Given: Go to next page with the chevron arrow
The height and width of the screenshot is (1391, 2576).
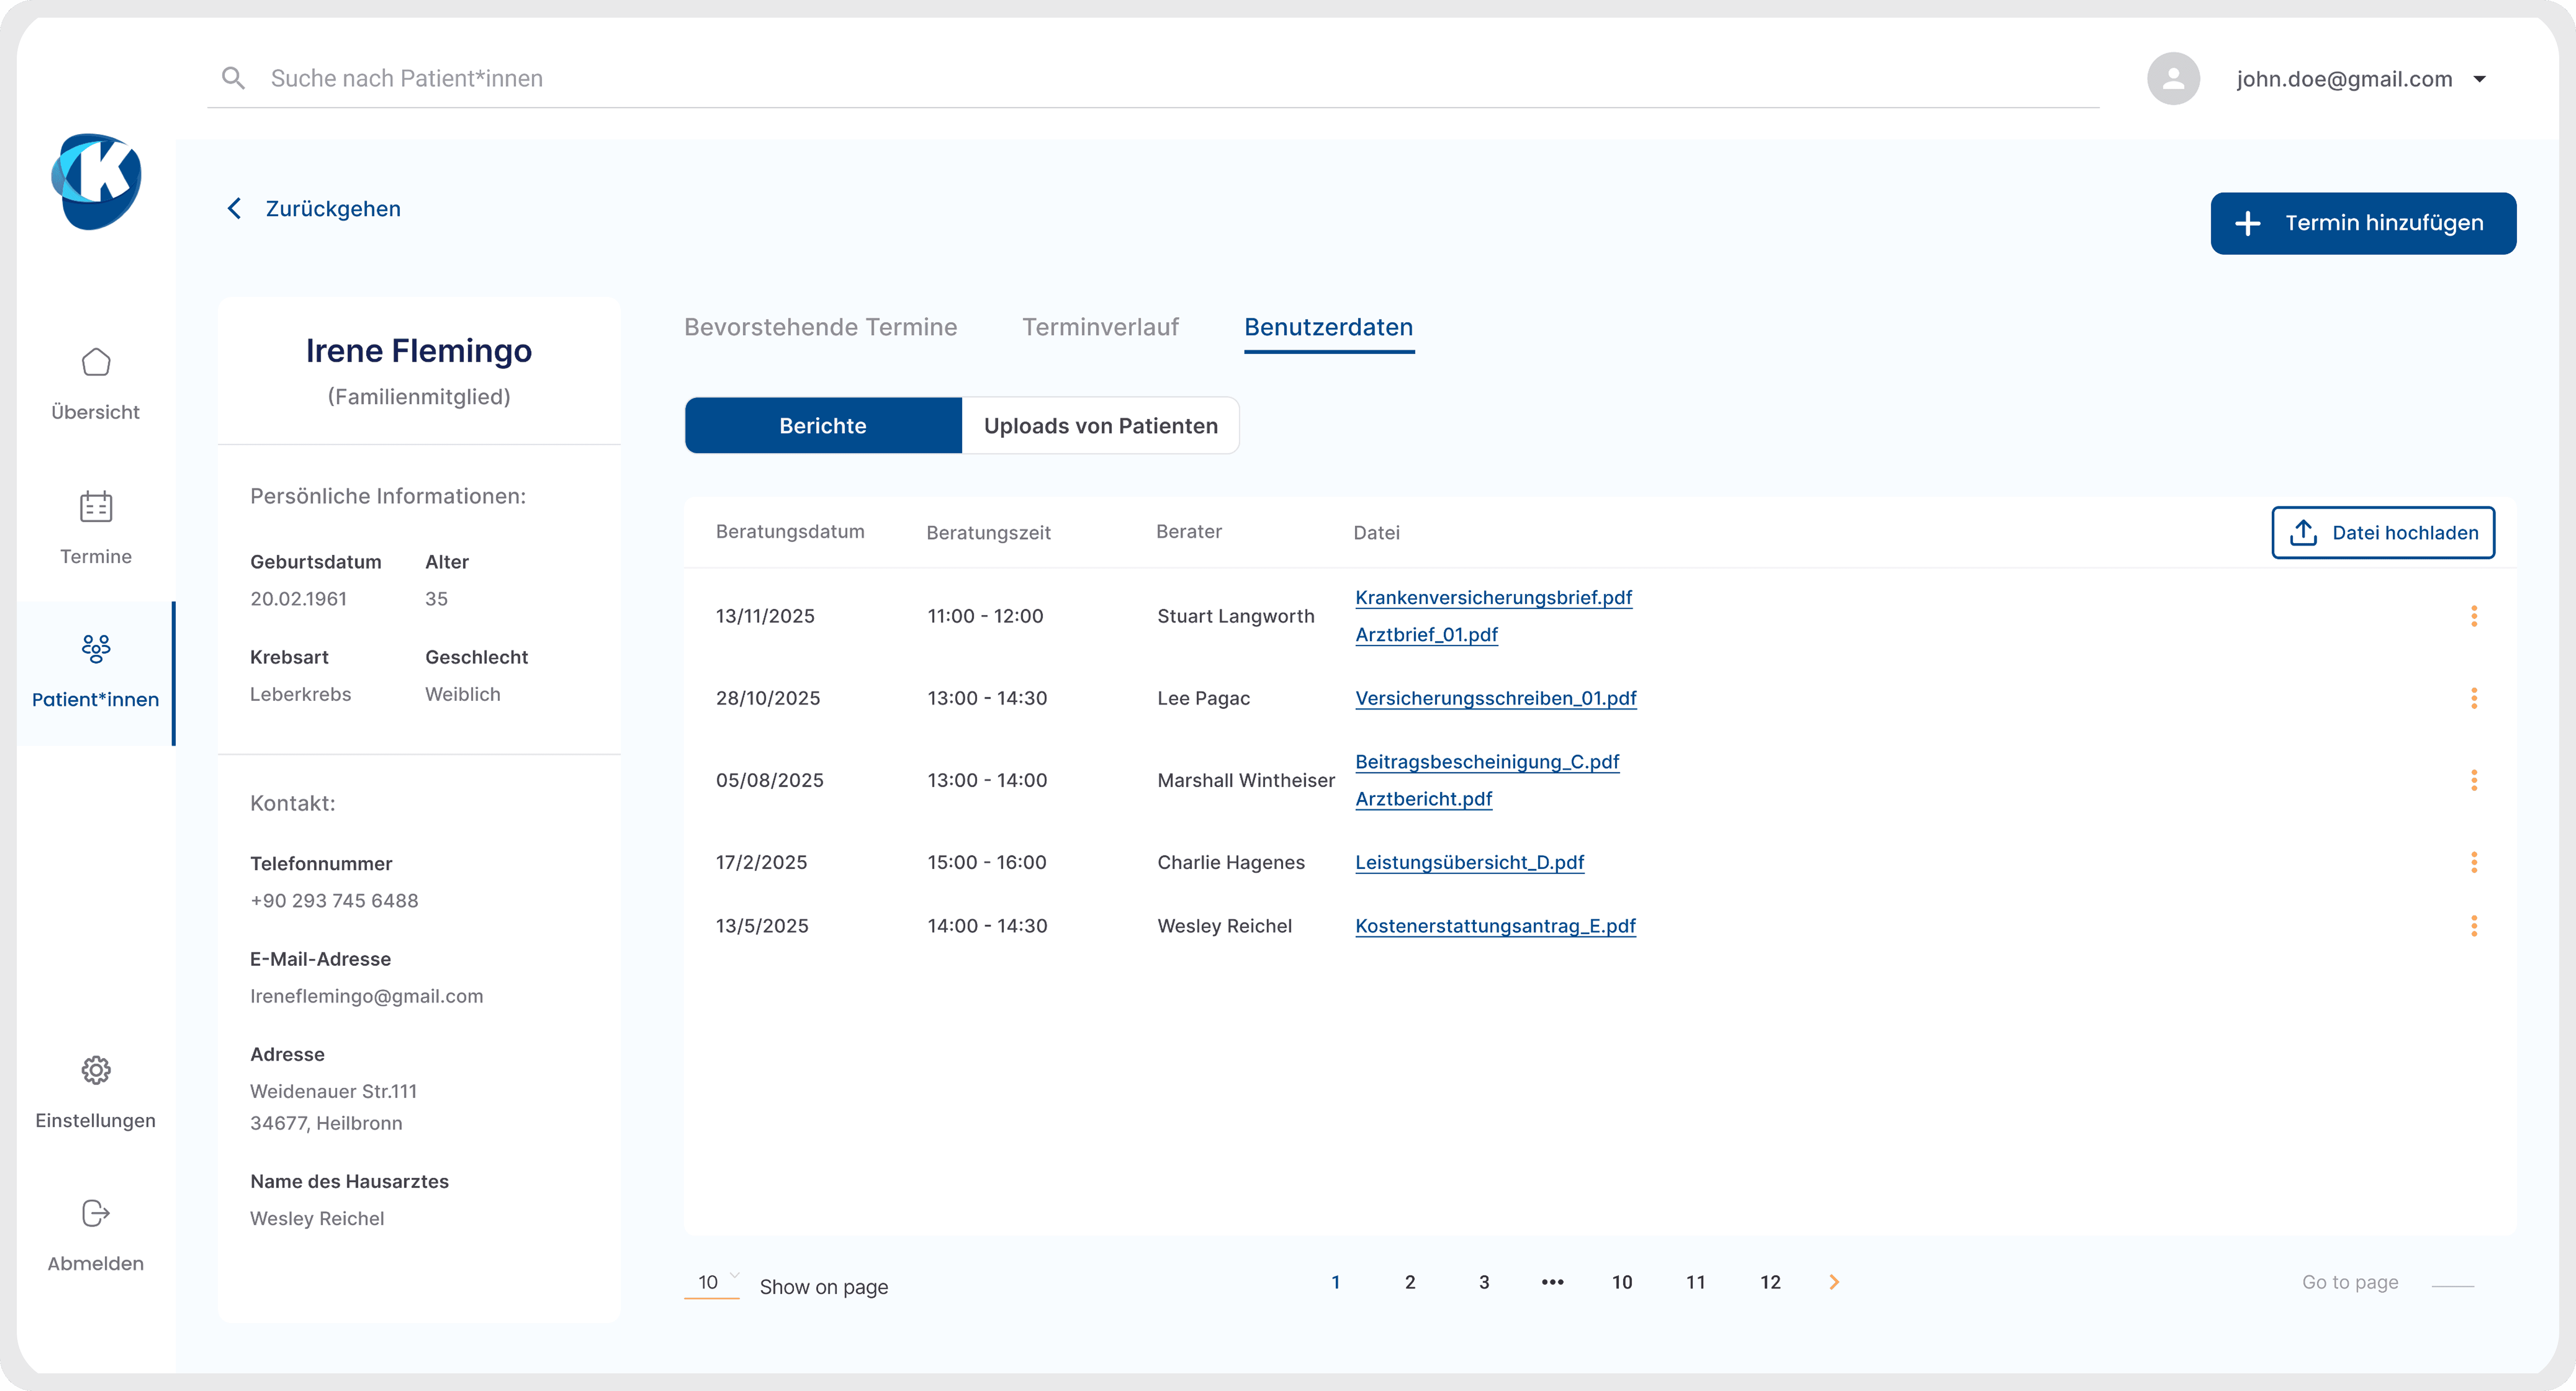Looking at the screenshot, I should pyautogui.click(x=1833, y=1282).
